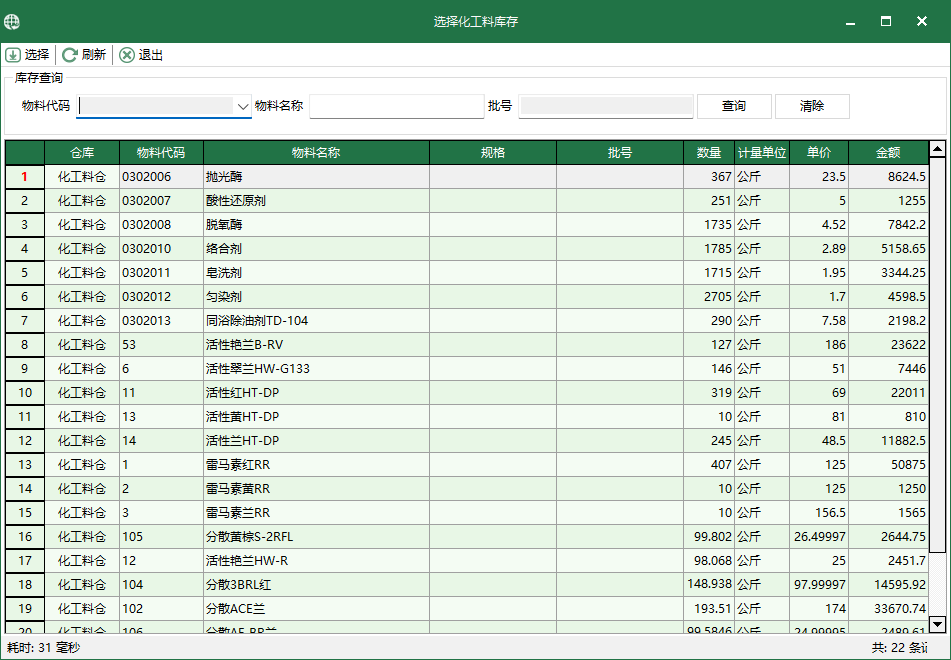951x660 pixels.
Task: Click the scrollbar up arrow
Action: [x=936, y=147]
